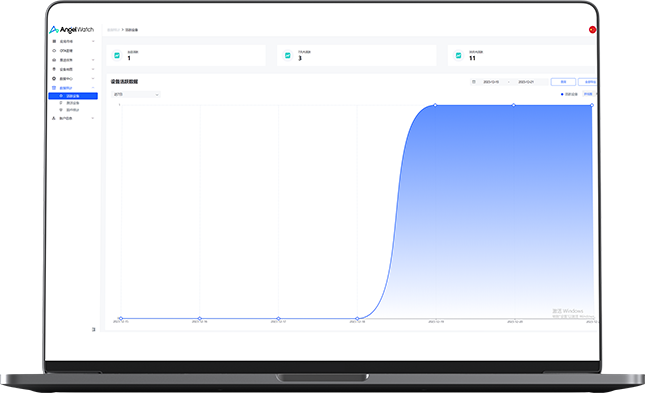
Task: Collapse the blue expanded sidebar menu chevron
Action: 93,88
